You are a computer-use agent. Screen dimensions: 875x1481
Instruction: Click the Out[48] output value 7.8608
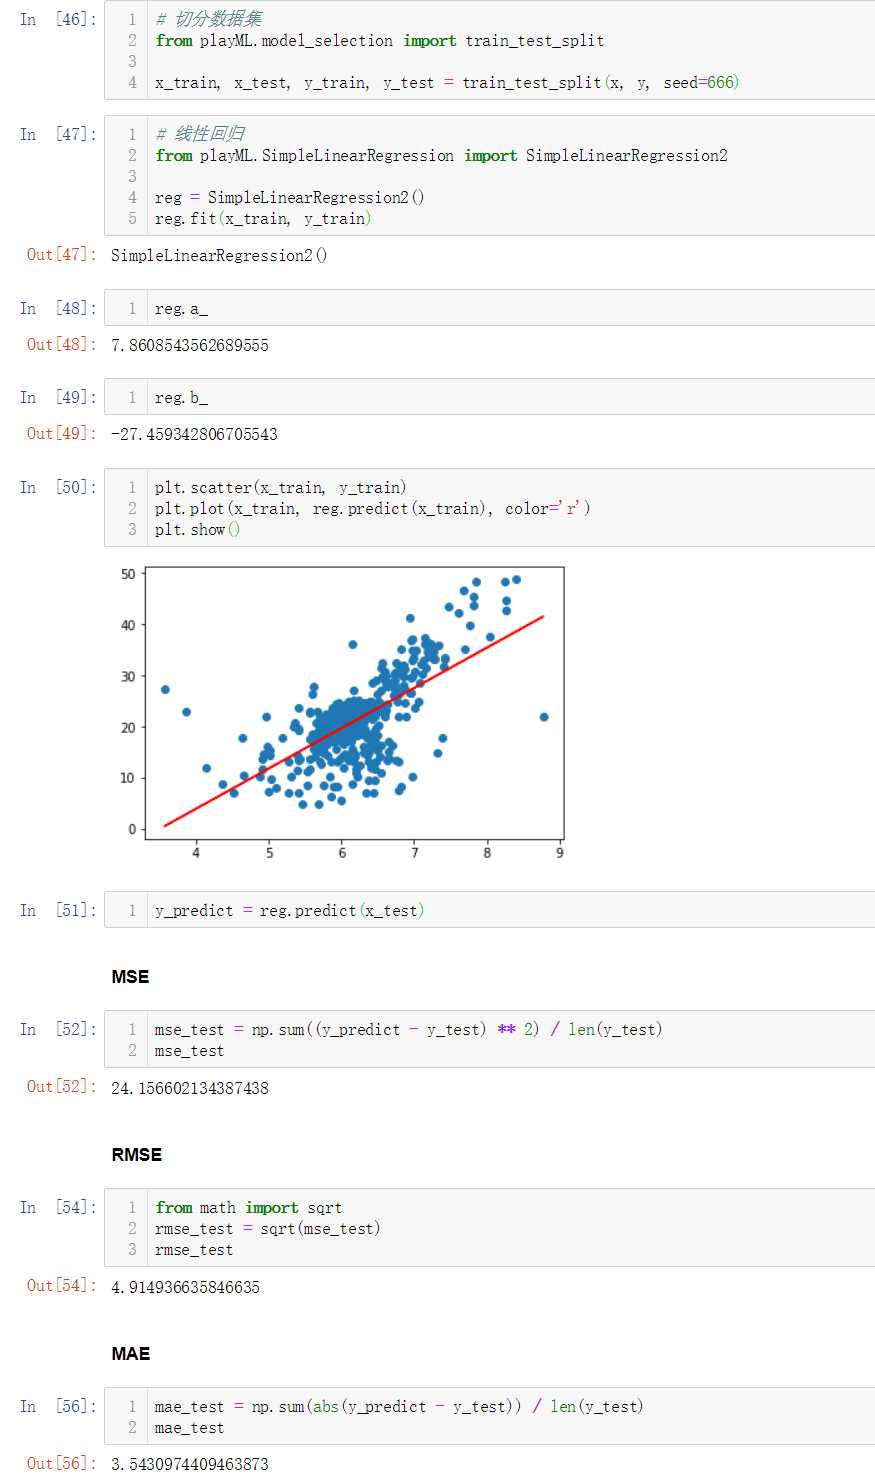pyautogui.click(x=190, y=345)
